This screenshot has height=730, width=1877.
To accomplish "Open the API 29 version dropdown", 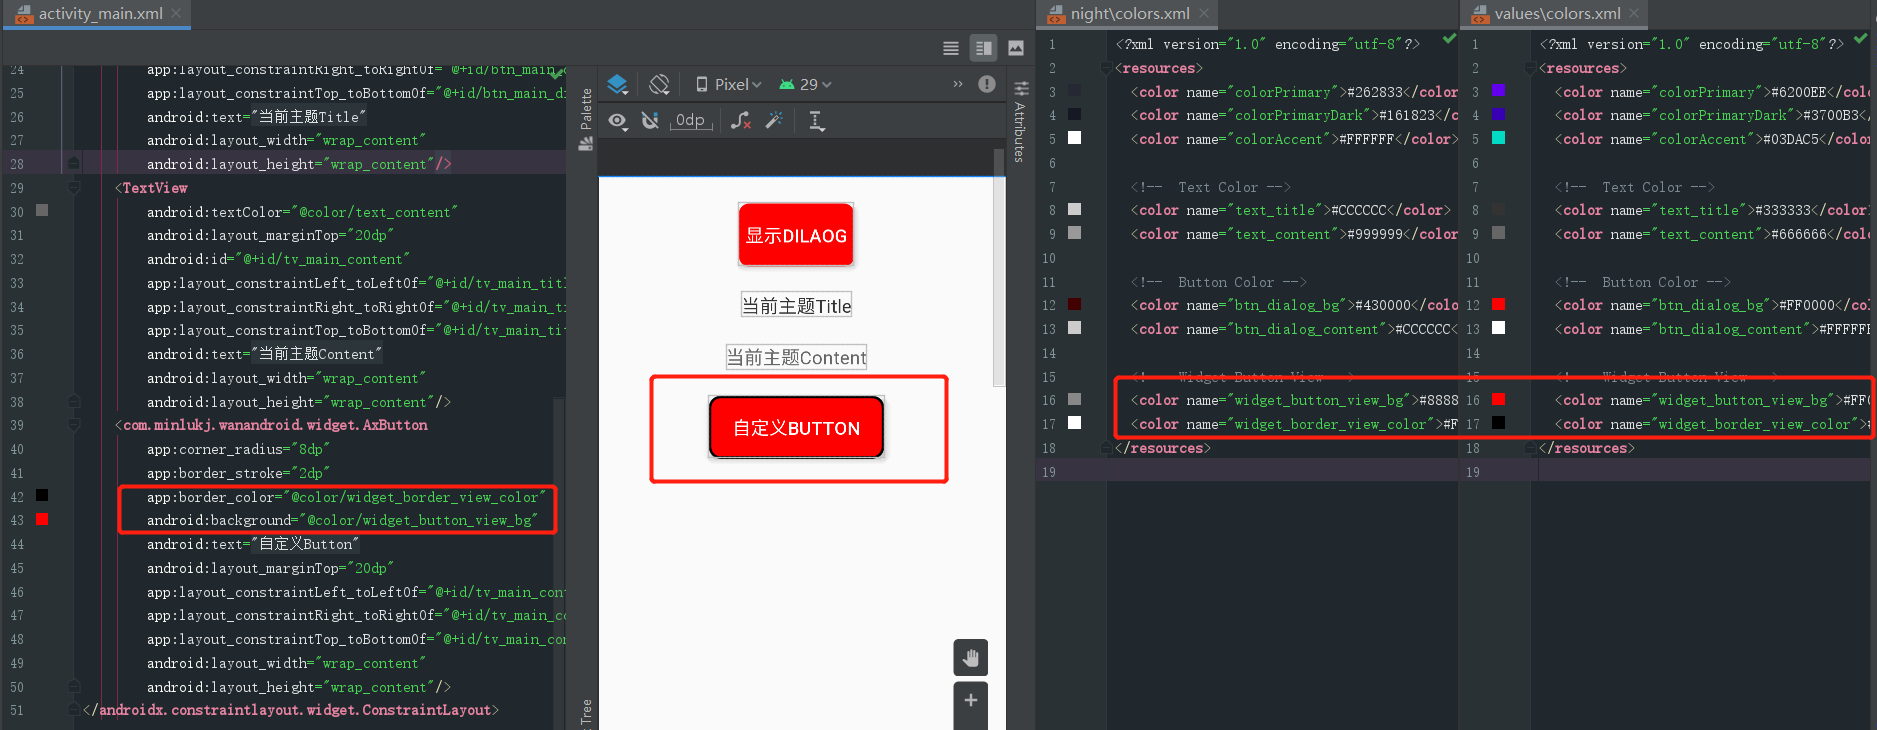I will click(805, 85).
